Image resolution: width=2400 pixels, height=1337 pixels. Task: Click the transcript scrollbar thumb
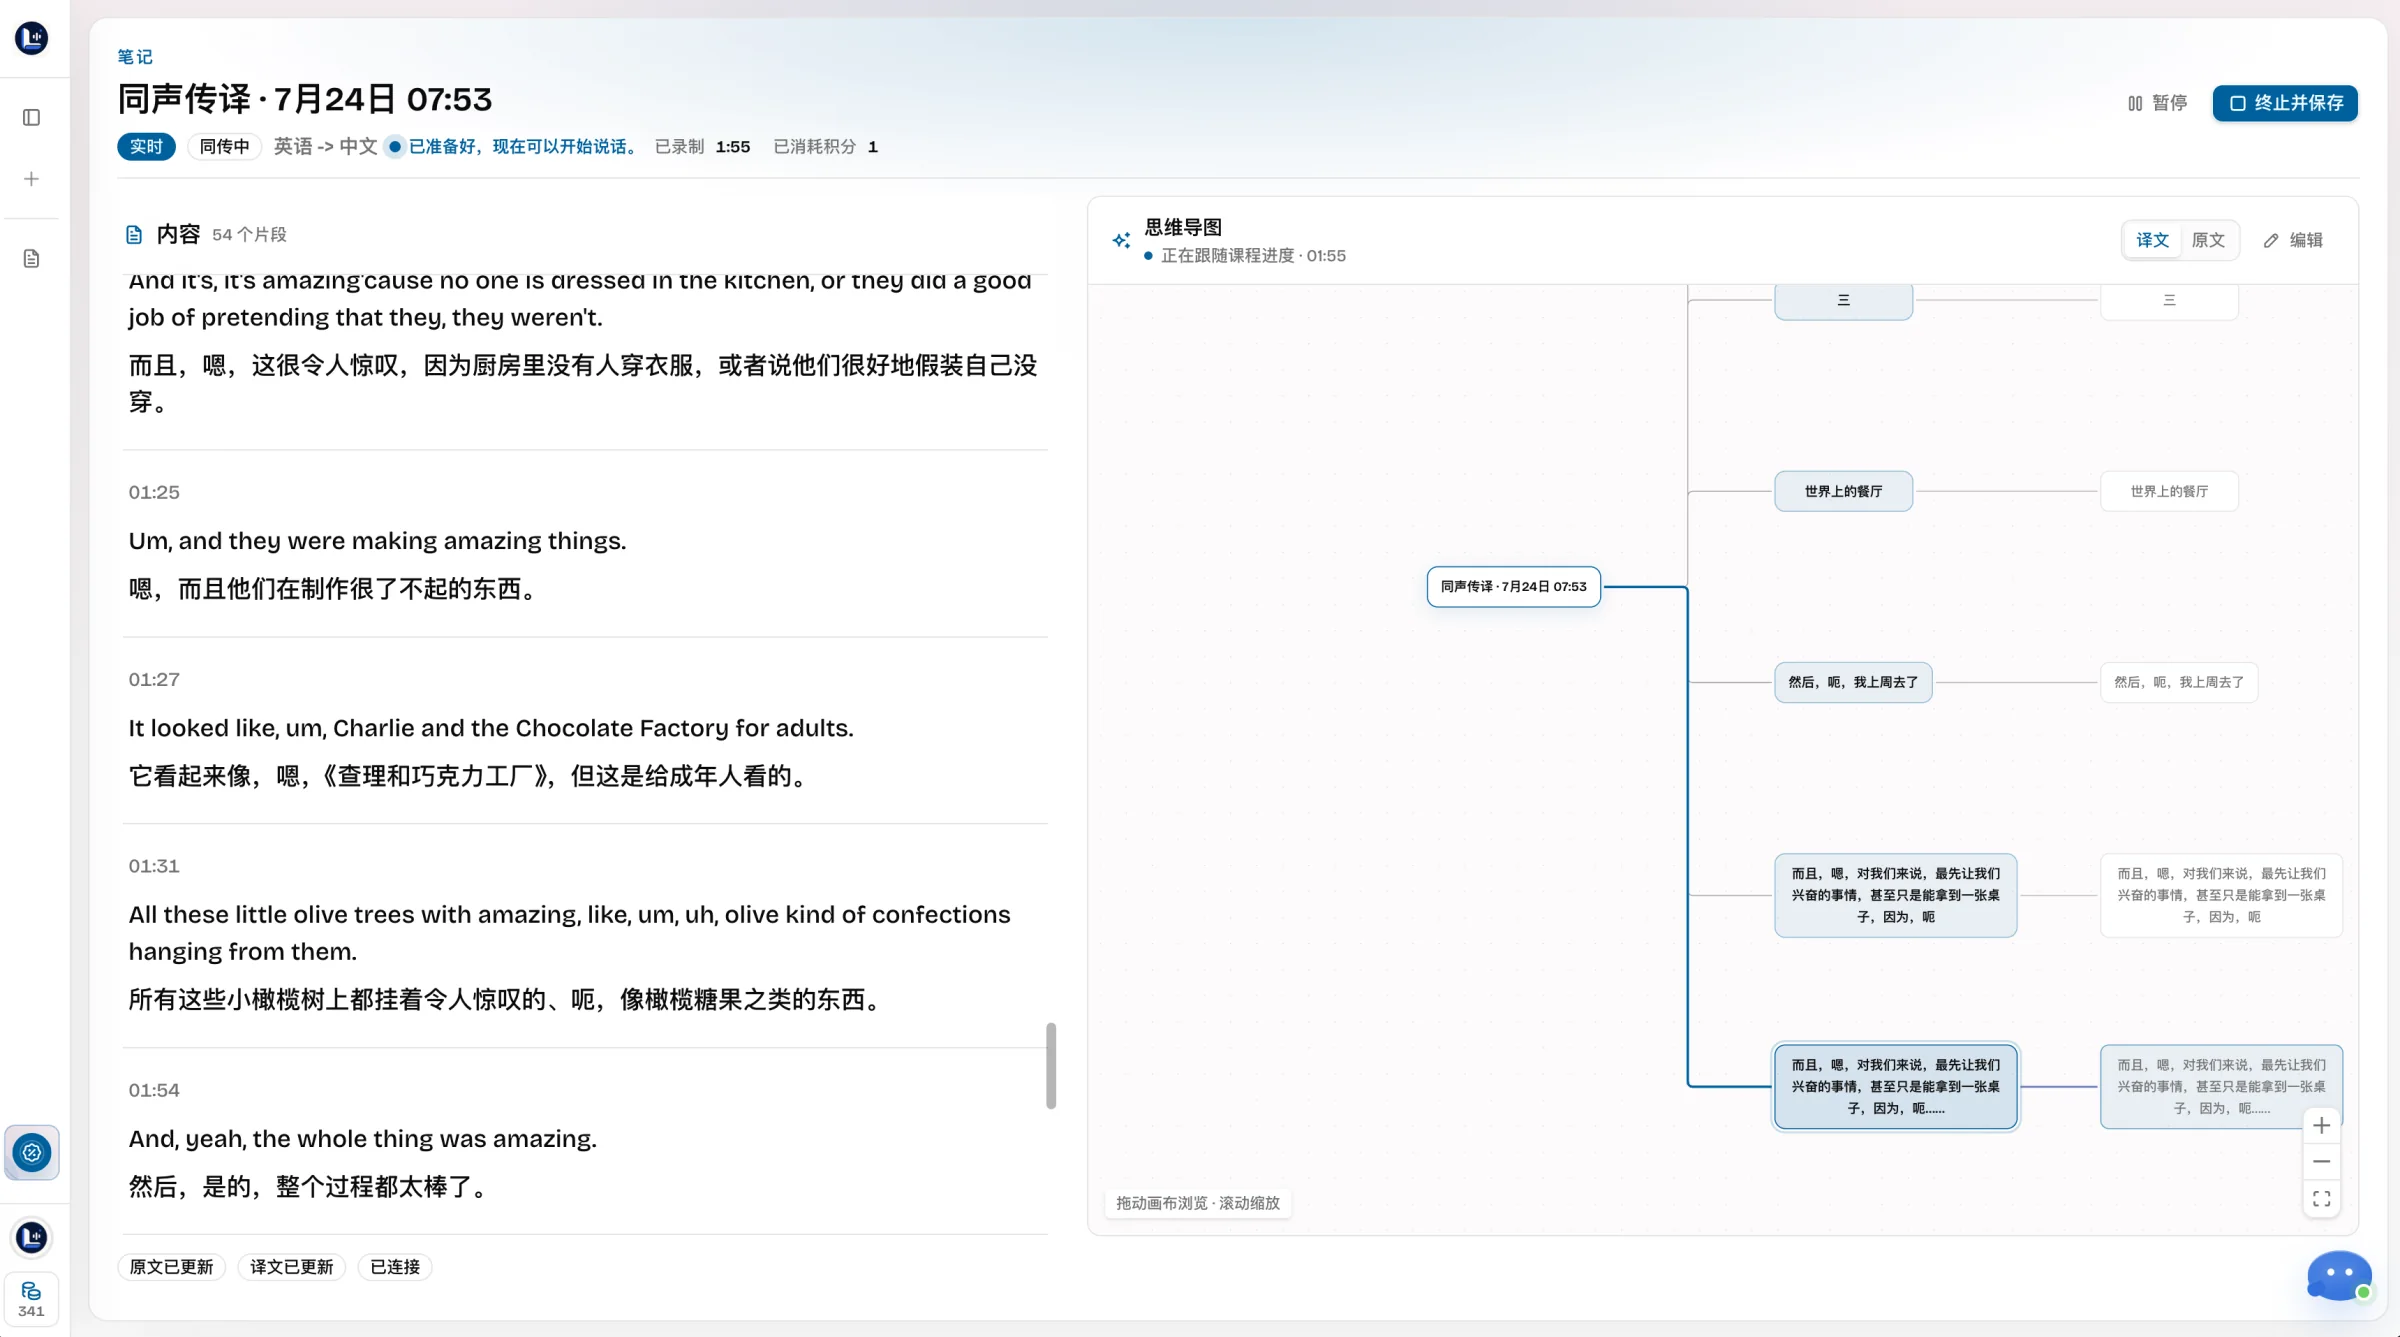tap(1051, 1065)
